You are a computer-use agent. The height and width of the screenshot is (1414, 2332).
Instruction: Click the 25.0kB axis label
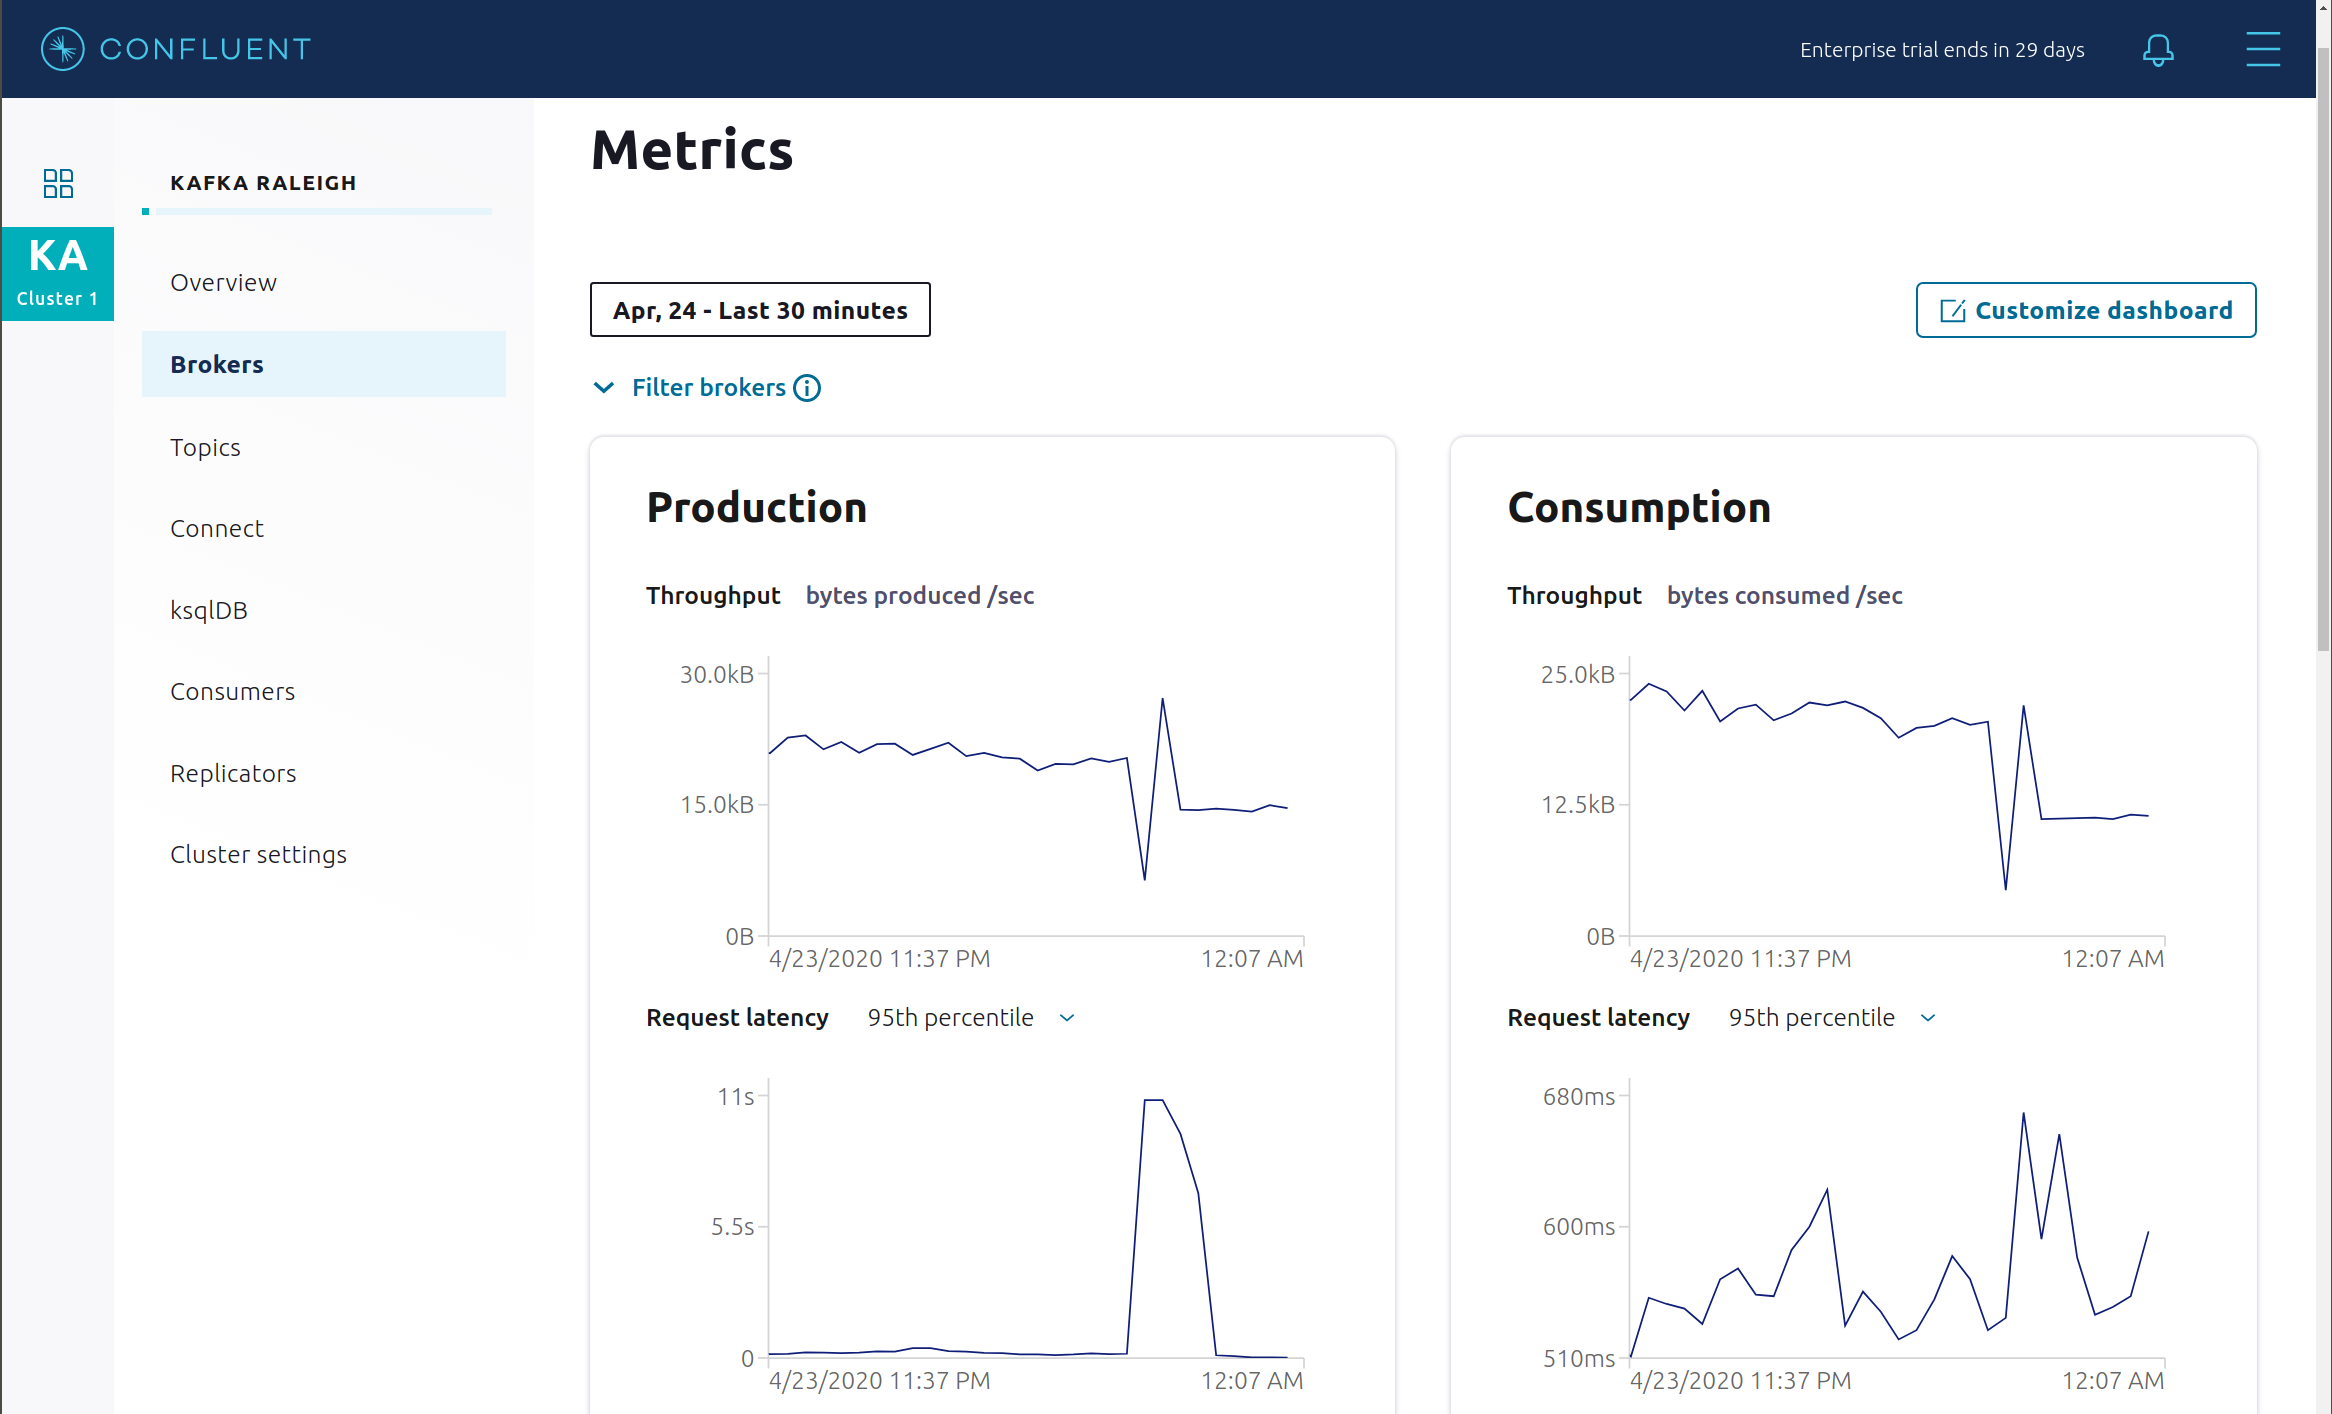tap(1577, 675)
